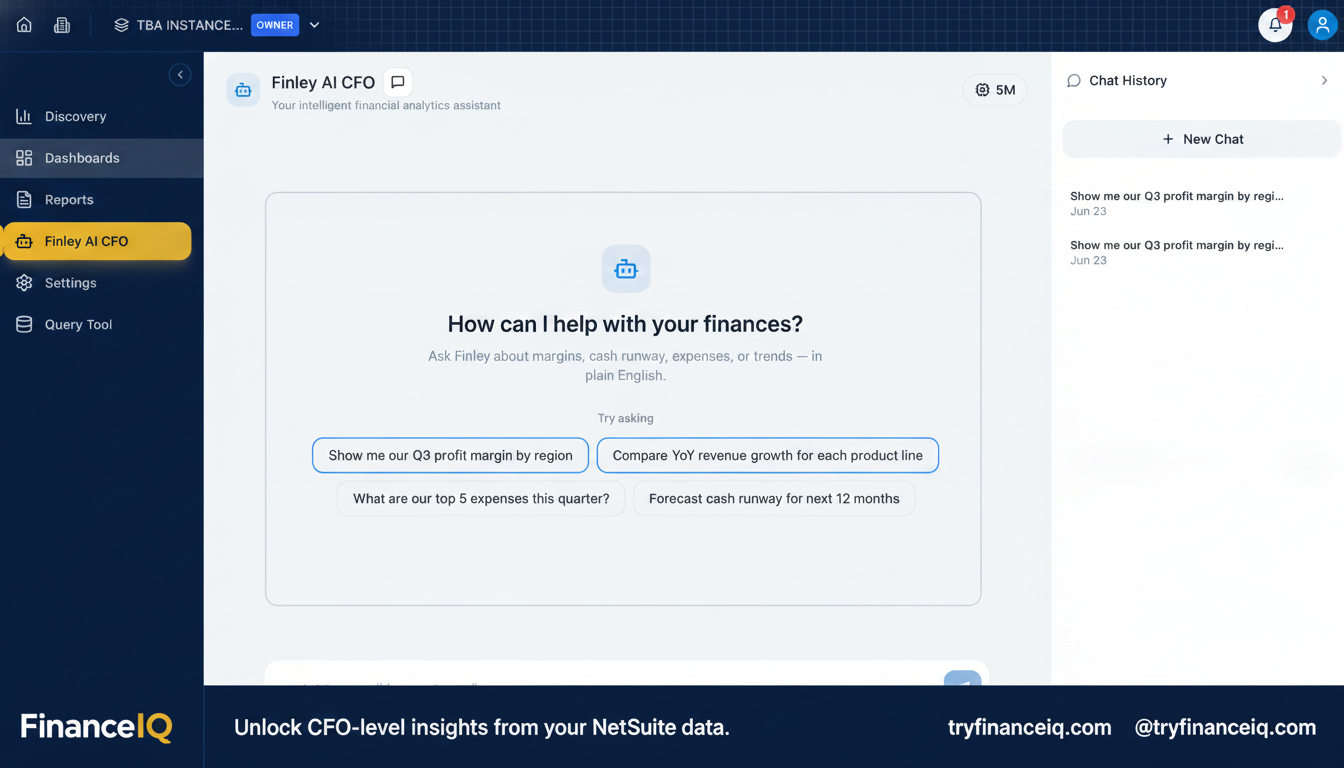This screenshot has width=1344, height=768.
Task: Open the user profile avatar
Action: (x=1322, y=25)
